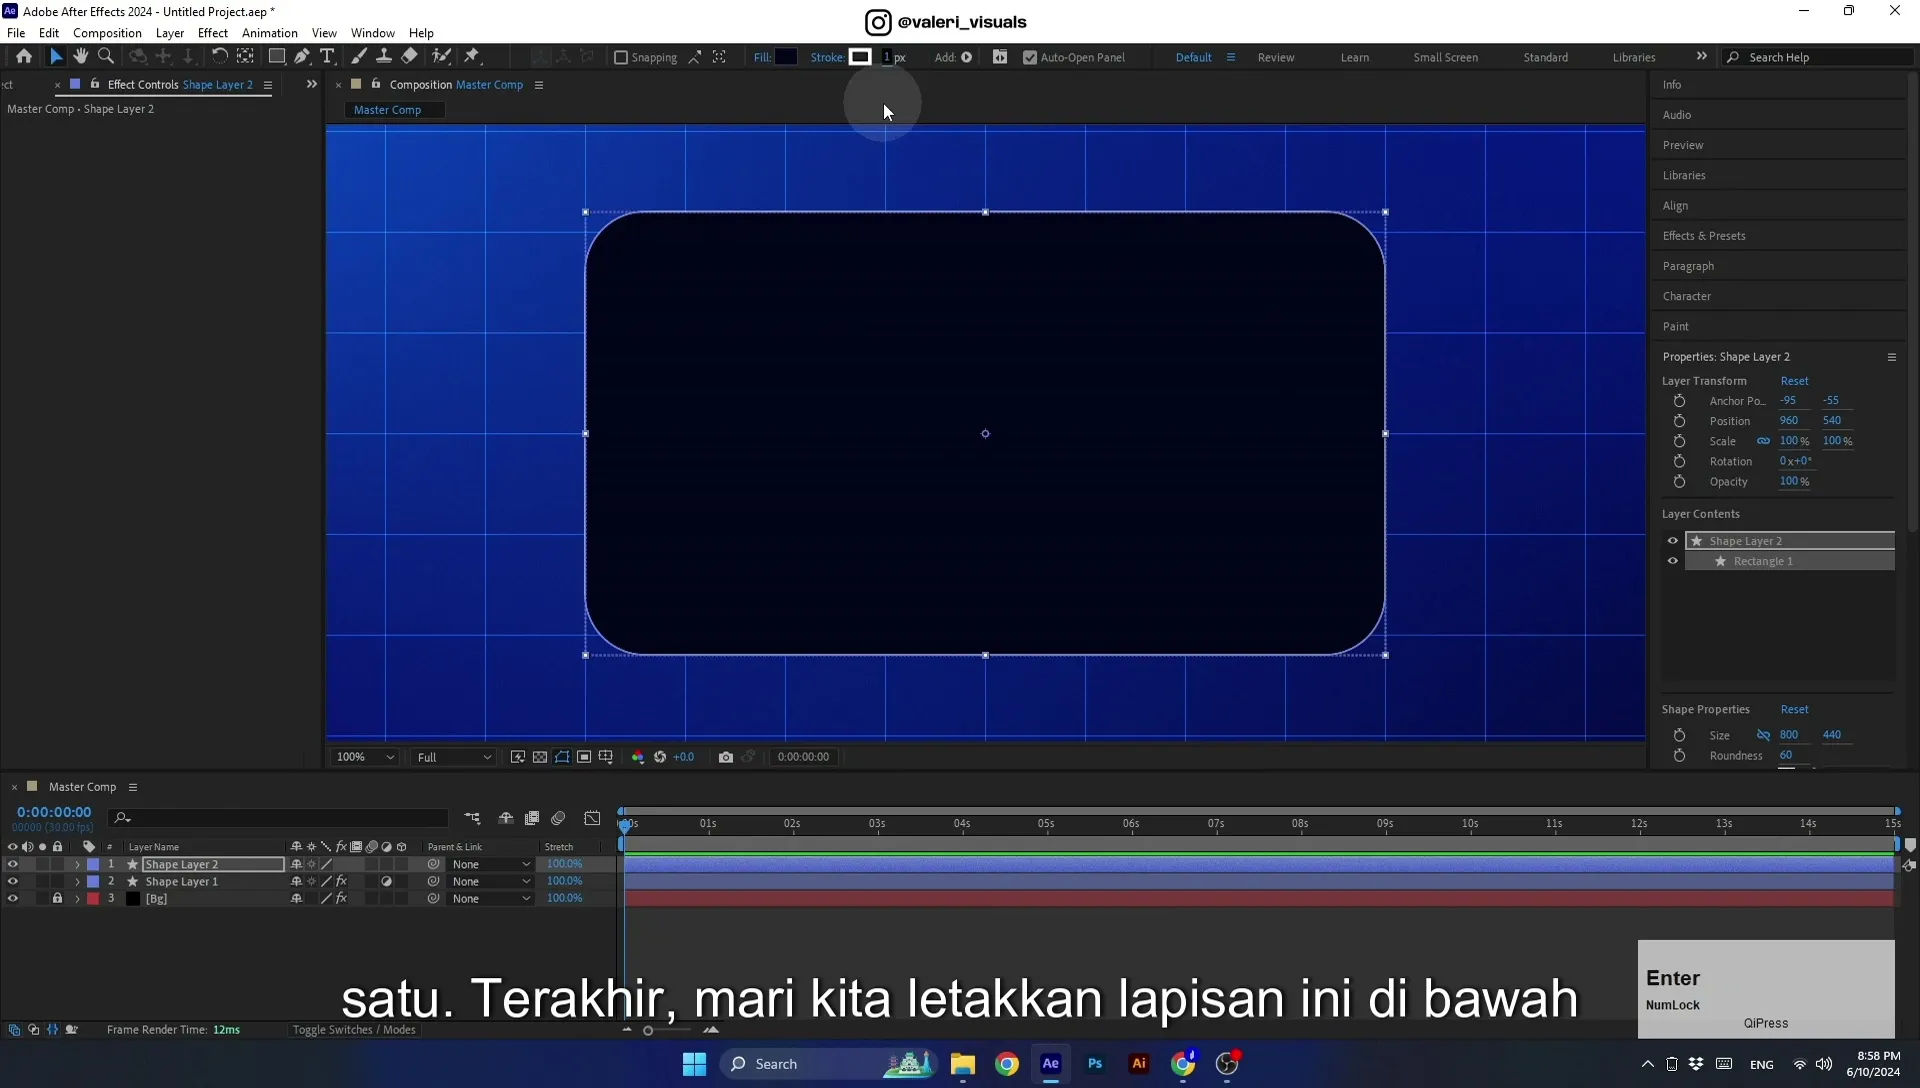
Task: Click Reset for Shape Properties
Action: [1794, 709]
